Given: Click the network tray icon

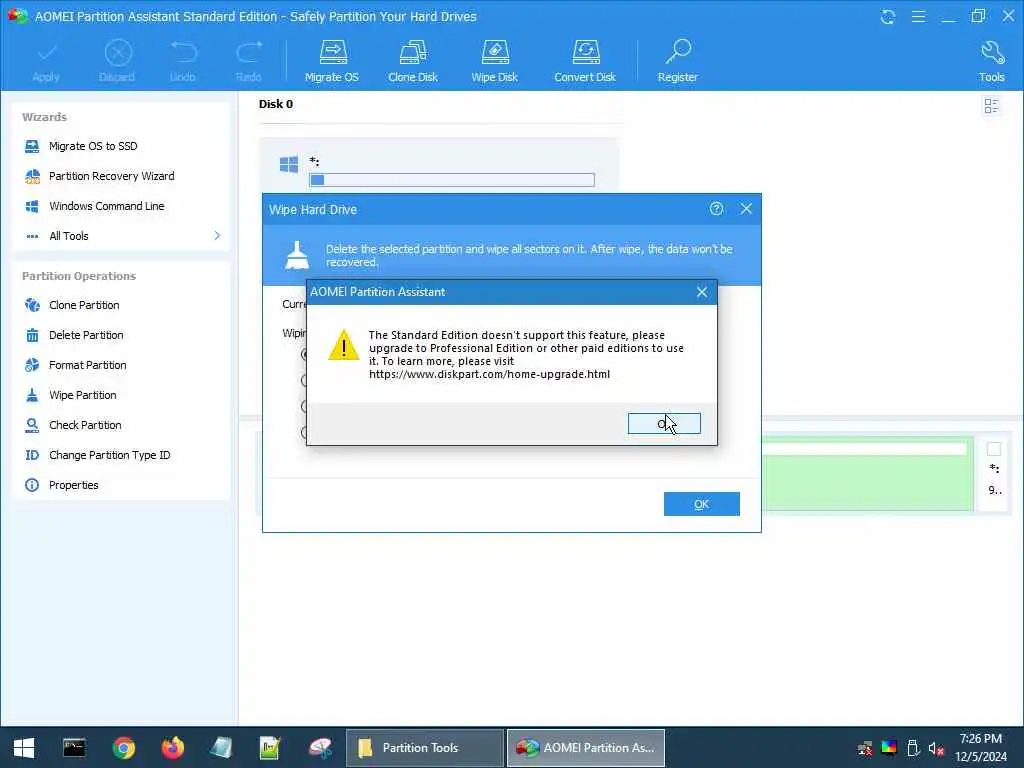Looking at the screenshot, I should coord(865,748).
